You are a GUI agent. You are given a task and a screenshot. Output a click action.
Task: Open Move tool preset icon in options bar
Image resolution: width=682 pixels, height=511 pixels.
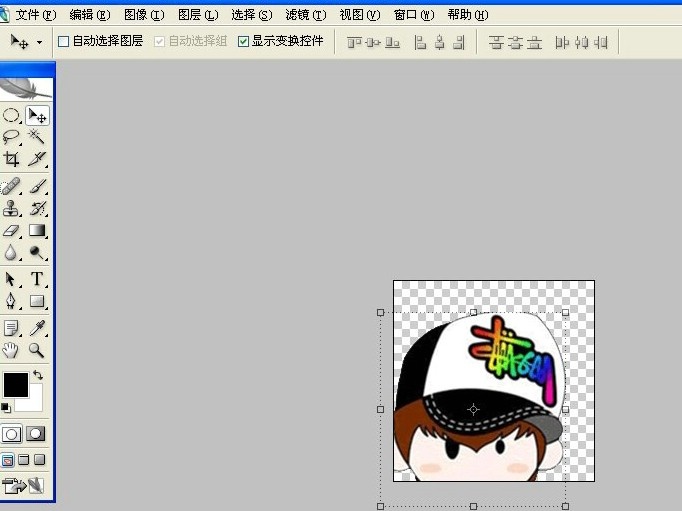pos(20,42)
